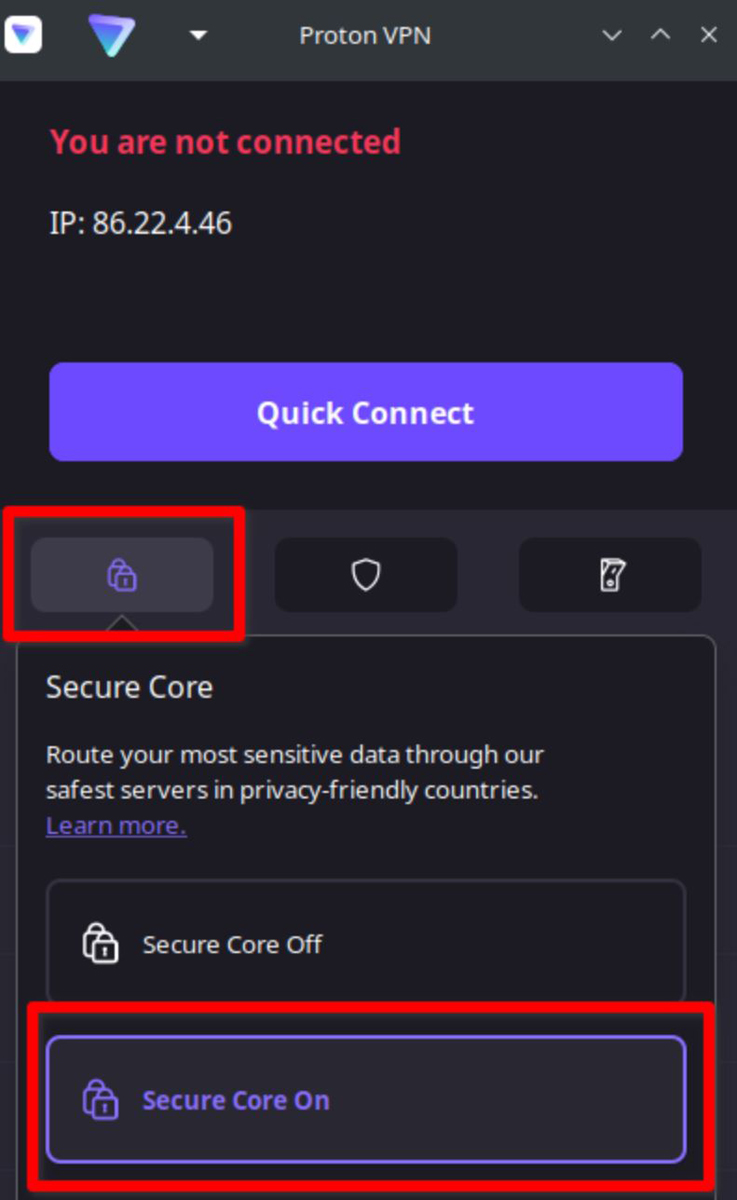The height and width of the screenshot is (1200, 737).
Task: Turn off Secure Core
Action: 366,943
